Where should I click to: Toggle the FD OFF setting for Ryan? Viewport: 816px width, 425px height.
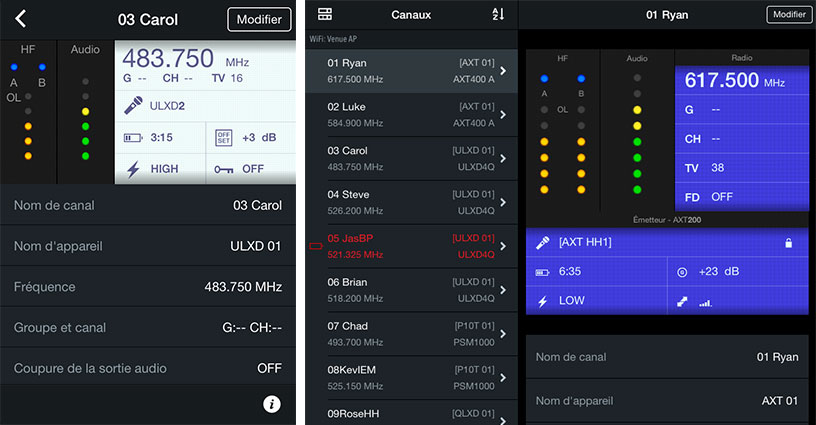(x=722, y=197)
